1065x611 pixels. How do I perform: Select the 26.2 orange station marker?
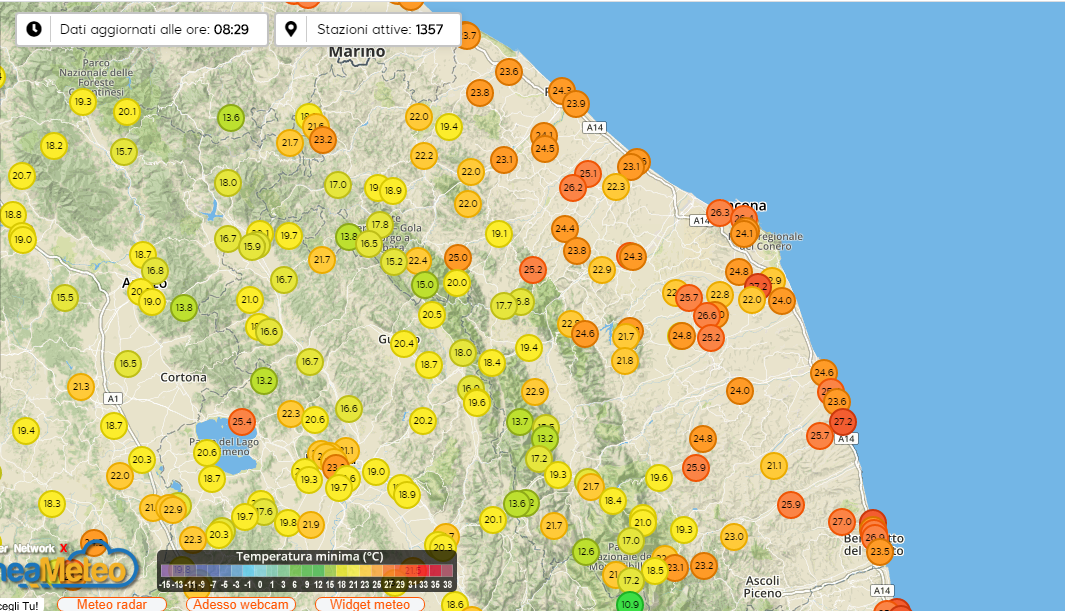click(x=573, y=186)
